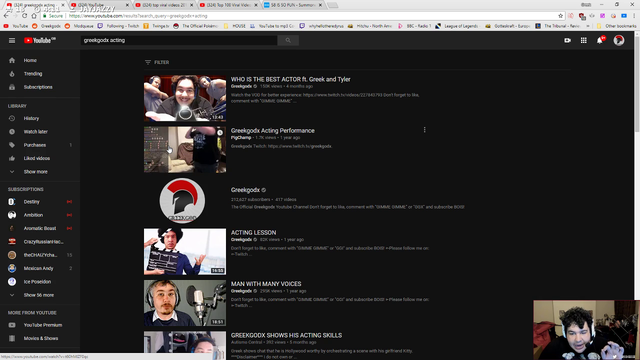Open Other bookmarks folder

[617, 26]
